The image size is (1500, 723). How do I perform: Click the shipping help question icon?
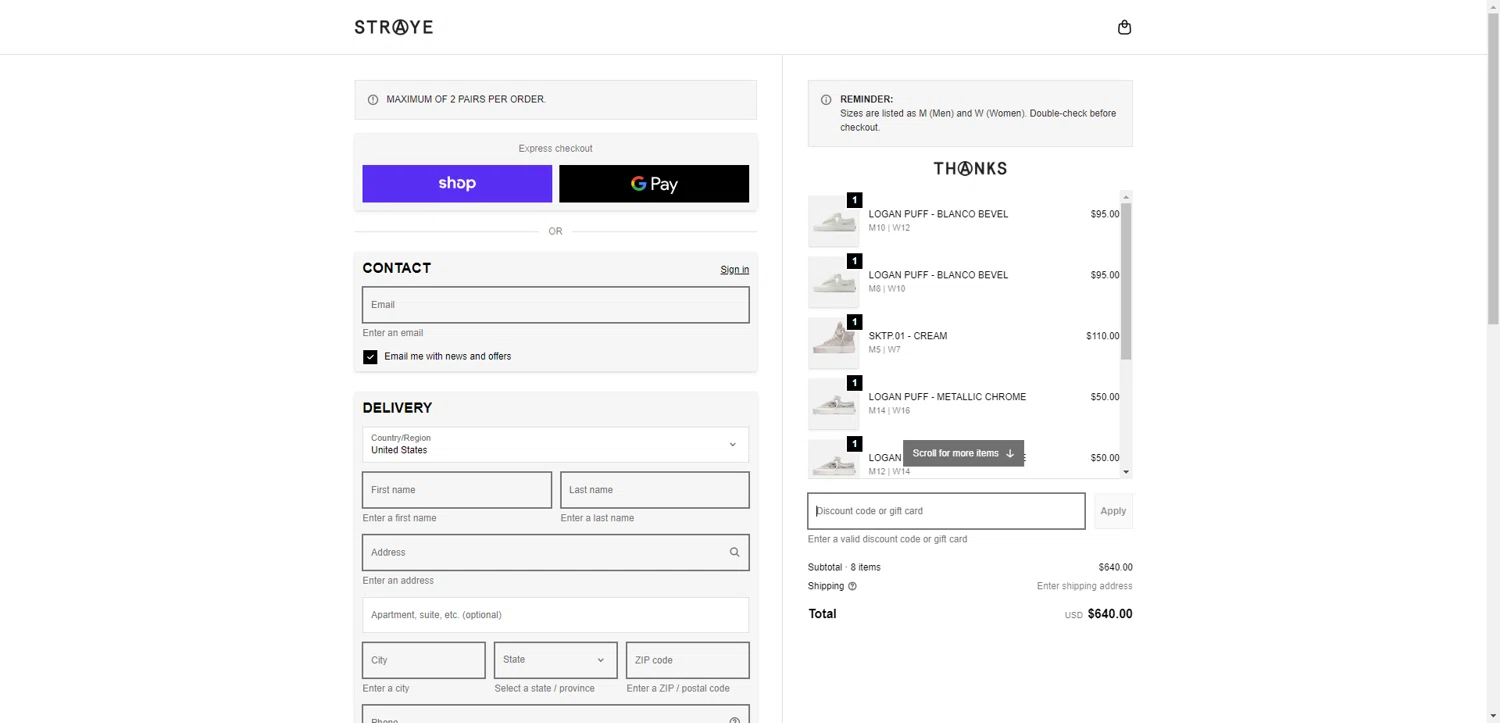tap(852, 586)
